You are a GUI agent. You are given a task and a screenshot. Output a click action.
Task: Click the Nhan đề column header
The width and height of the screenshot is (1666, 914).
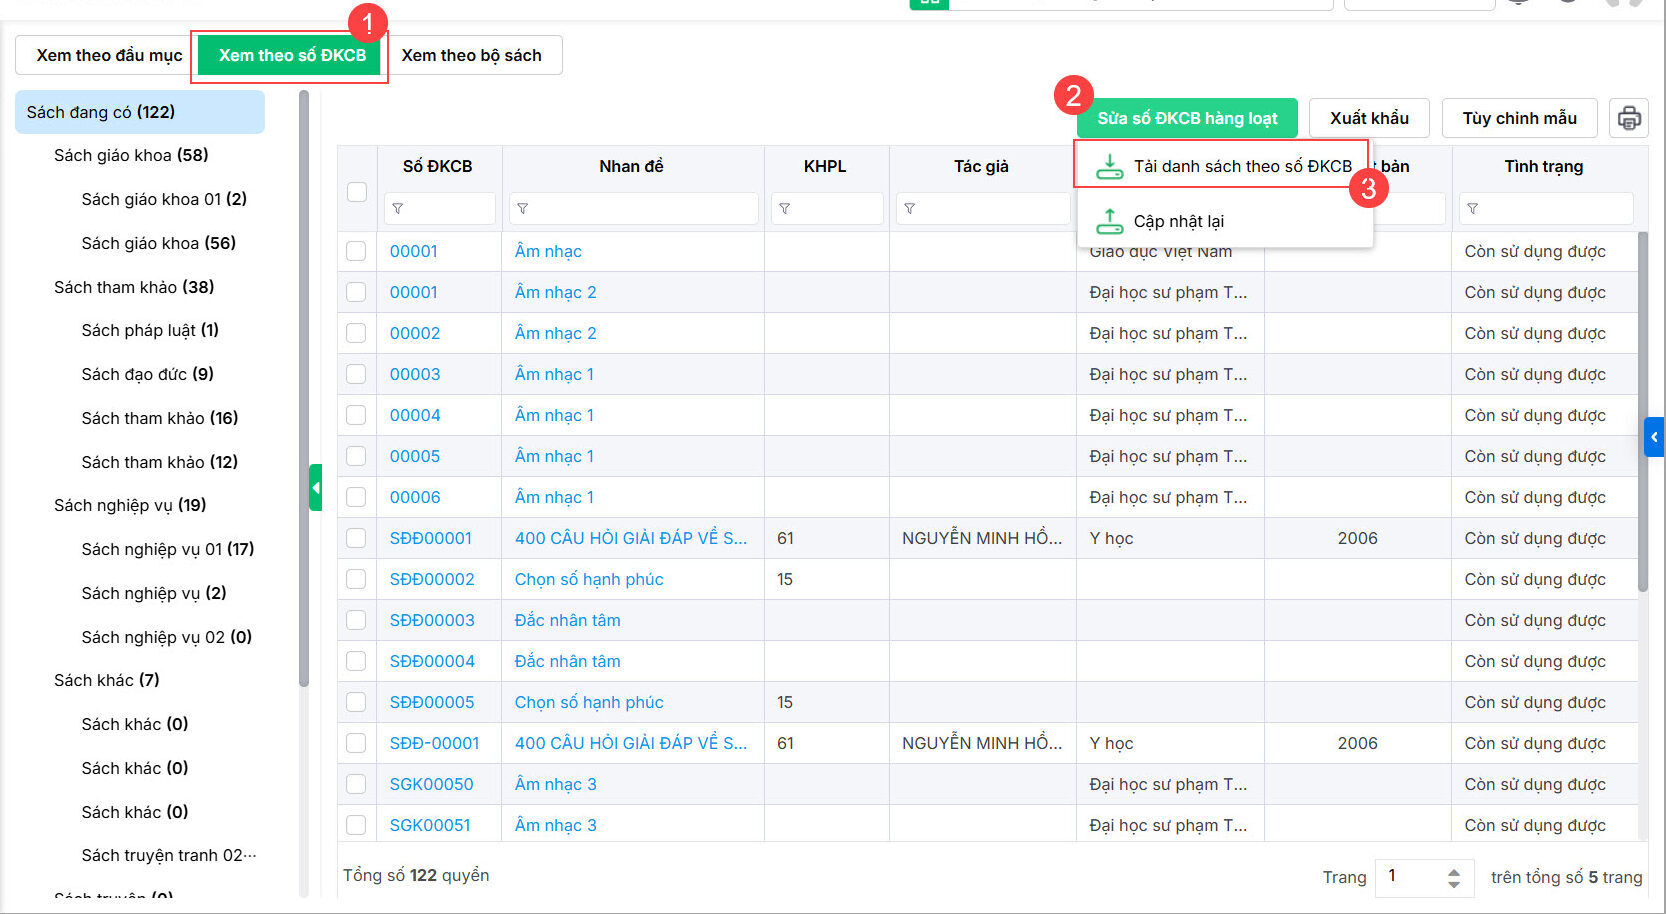631,166
